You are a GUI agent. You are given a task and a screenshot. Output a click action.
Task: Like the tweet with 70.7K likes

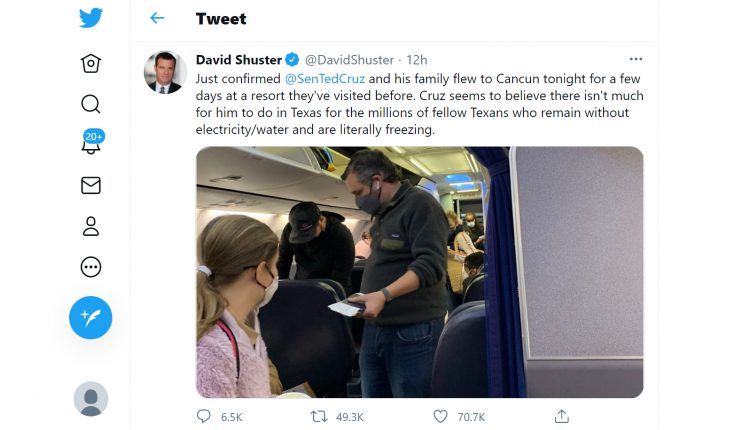click(441, 416)
